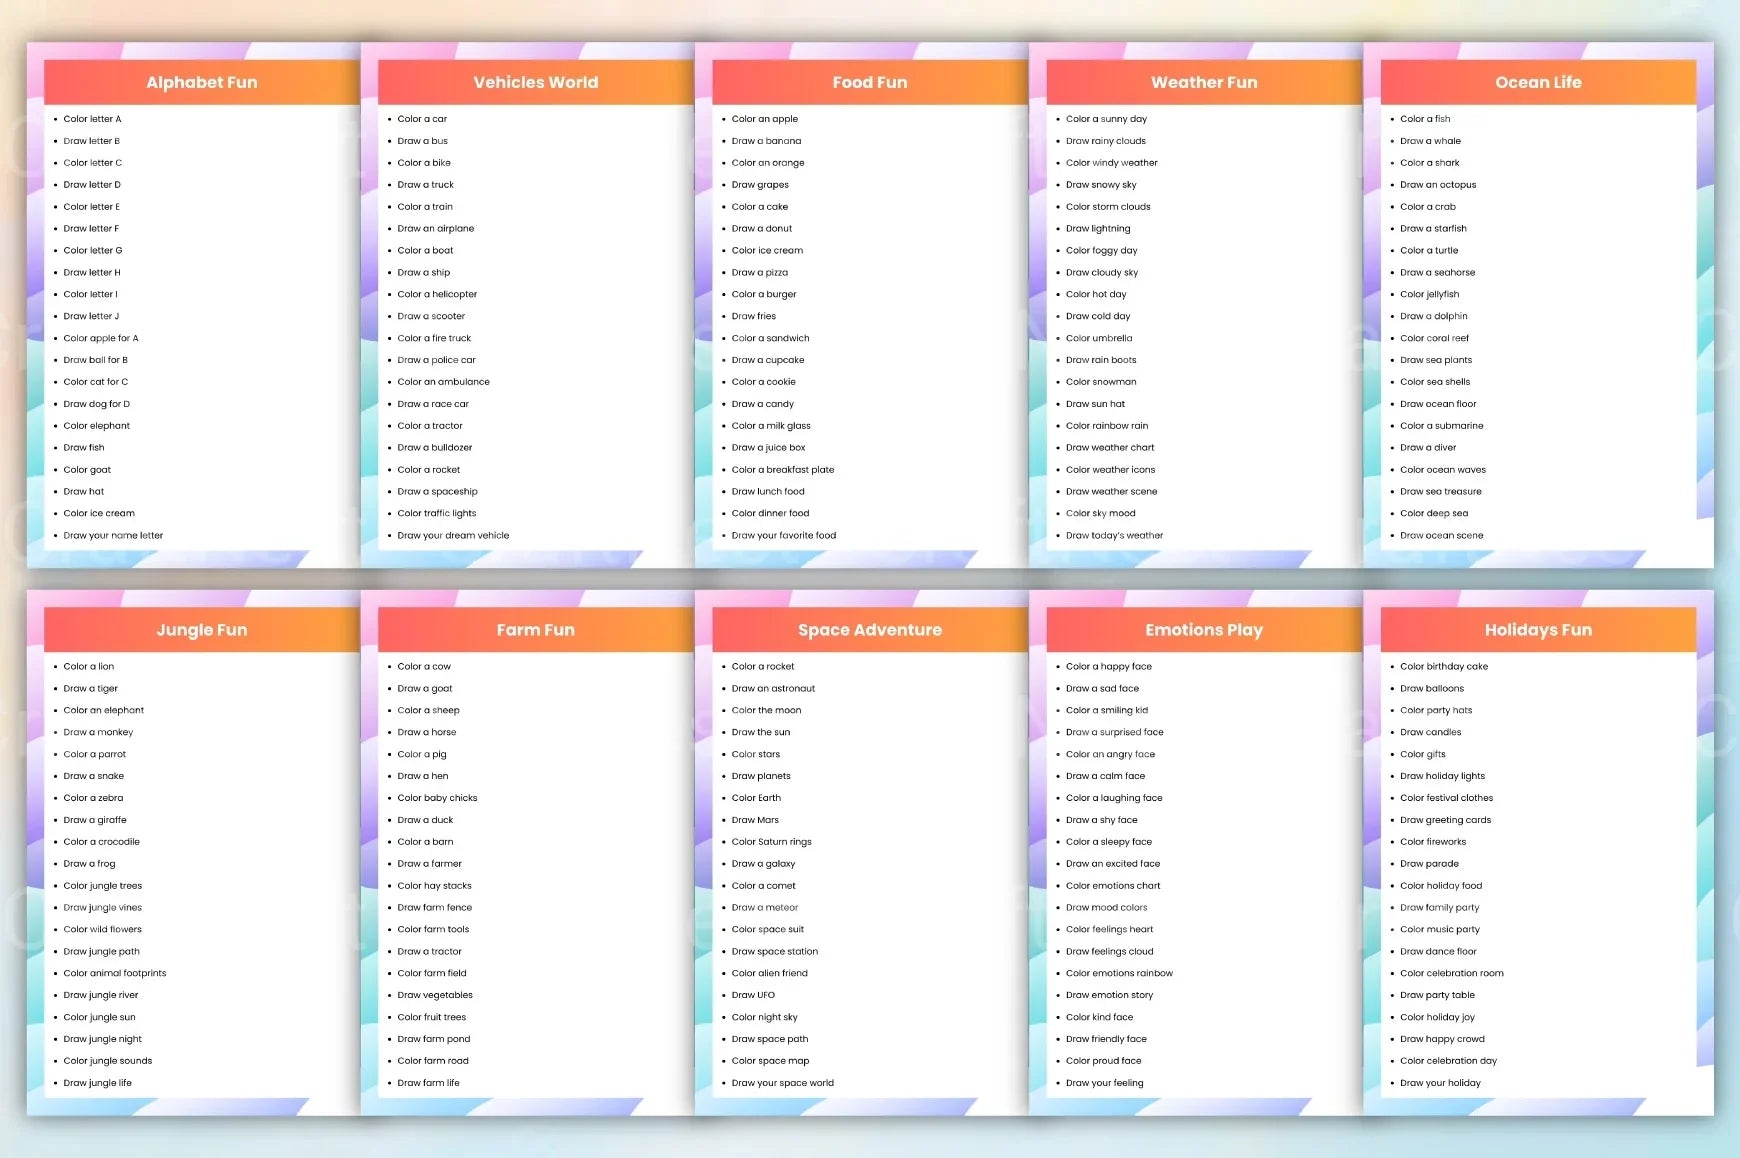Screen dimensions: 1740x1158
Task: Click the 'Ocean Life' page header
Action: point(1538,82)
